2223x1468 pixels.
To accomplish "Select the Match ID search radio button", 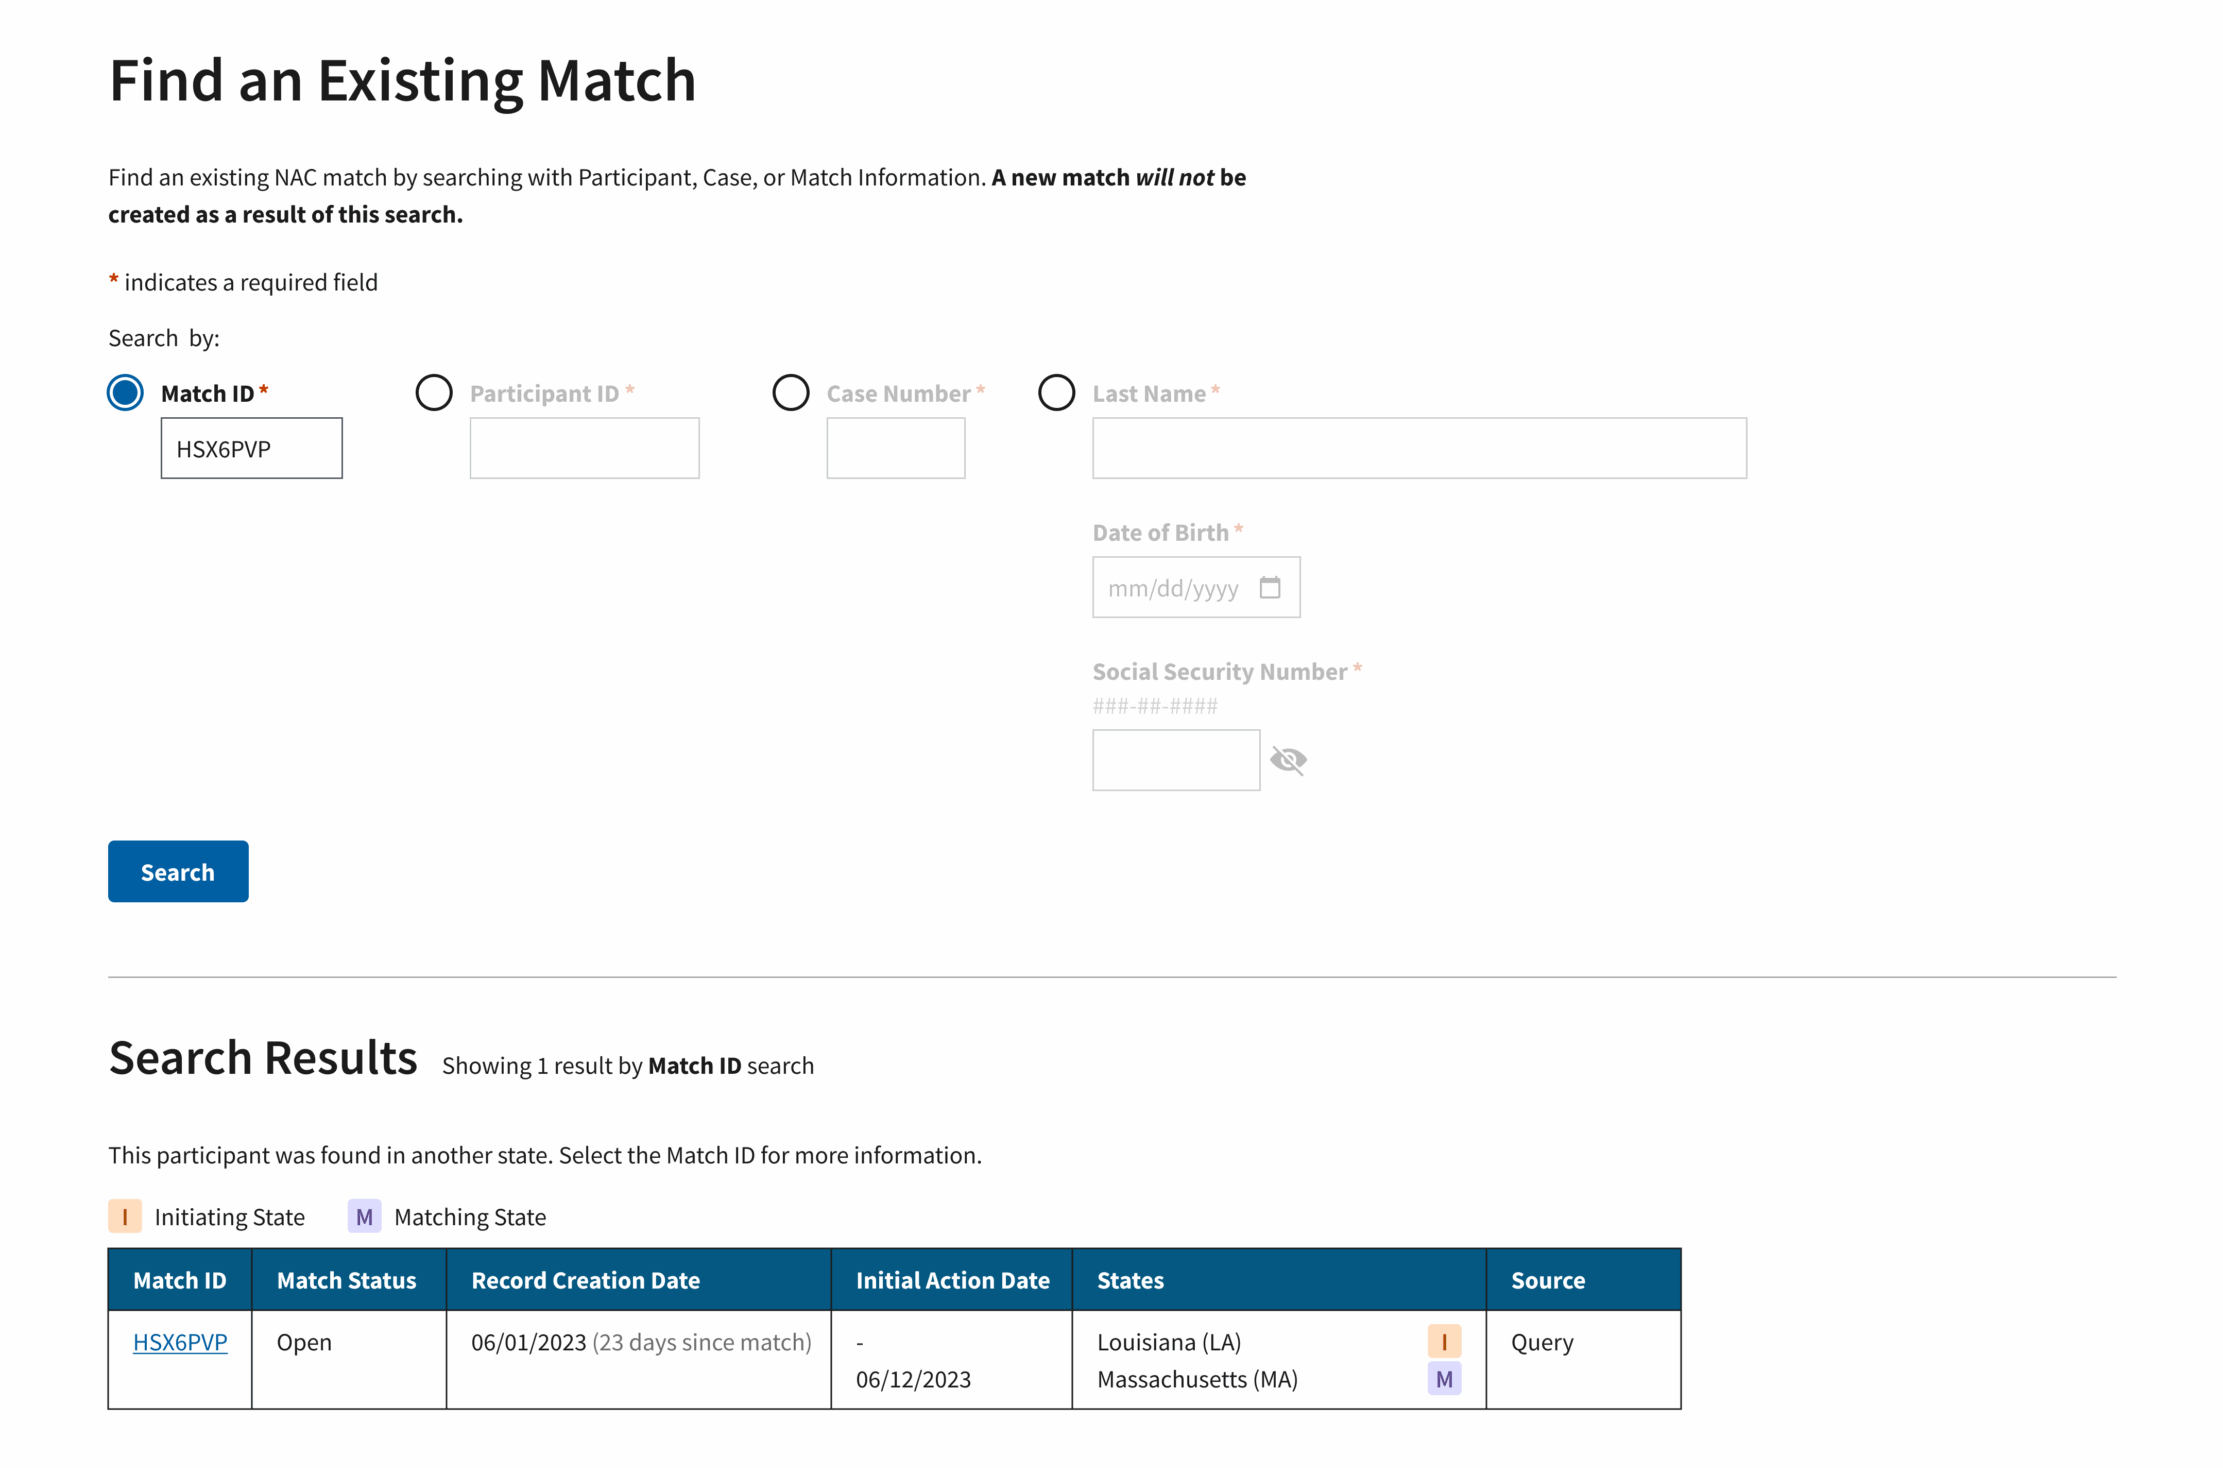I will coord(124,392).
